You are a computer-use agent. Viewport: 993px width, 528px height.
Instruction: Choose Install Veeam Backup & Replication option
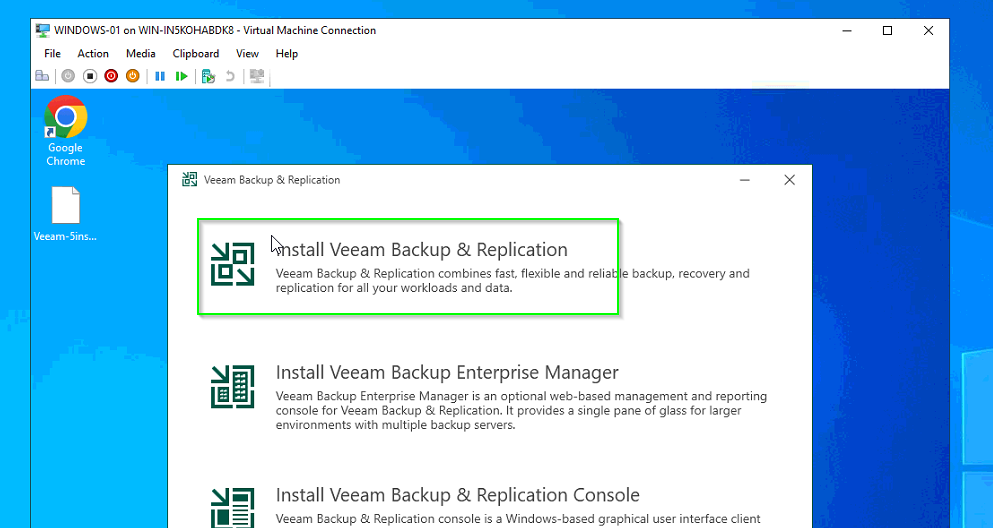(408, 267)
